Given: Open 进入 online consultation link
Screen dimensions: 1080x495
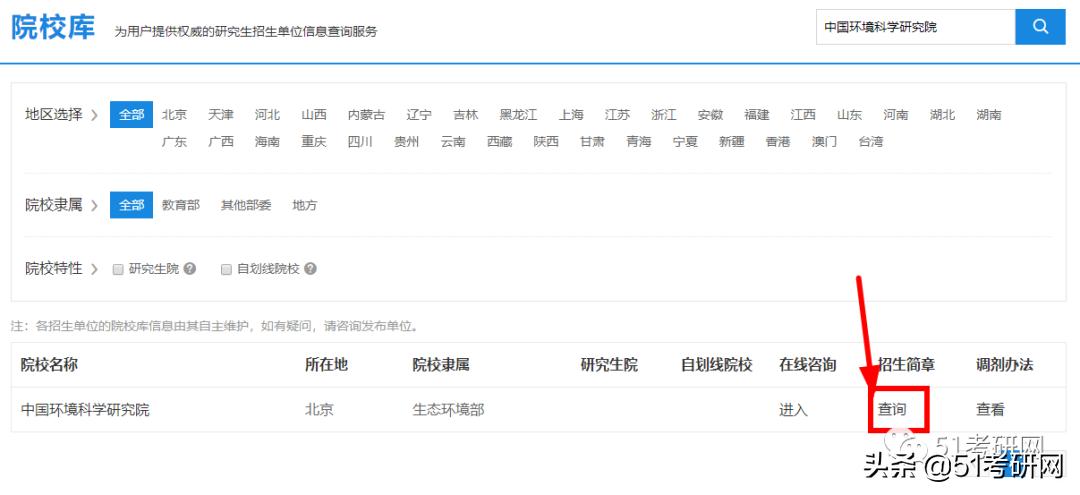Looking at the screenshot, I should pos(793,410).
